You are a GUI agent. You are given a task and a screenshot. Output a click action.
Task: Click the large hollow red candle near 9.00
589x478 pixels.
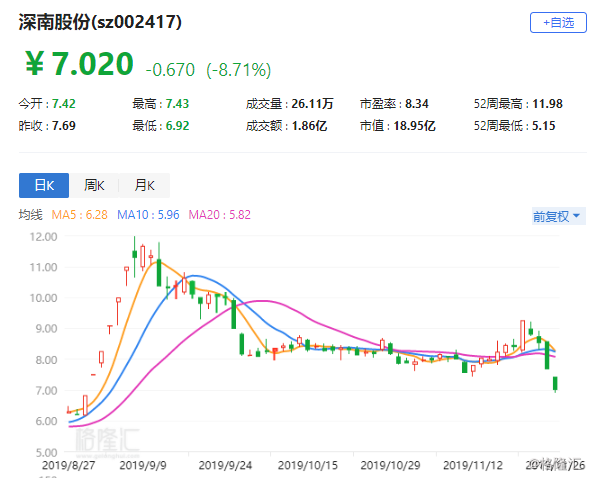coord(522,335)
